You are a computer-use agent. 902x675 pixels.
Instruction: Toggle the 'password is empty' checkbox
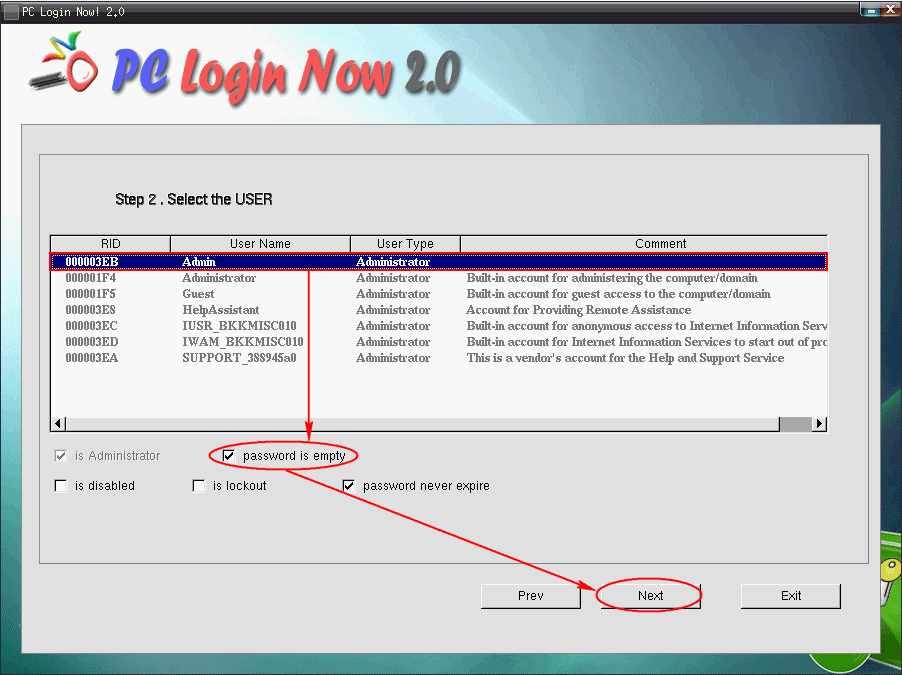[229, 456]
